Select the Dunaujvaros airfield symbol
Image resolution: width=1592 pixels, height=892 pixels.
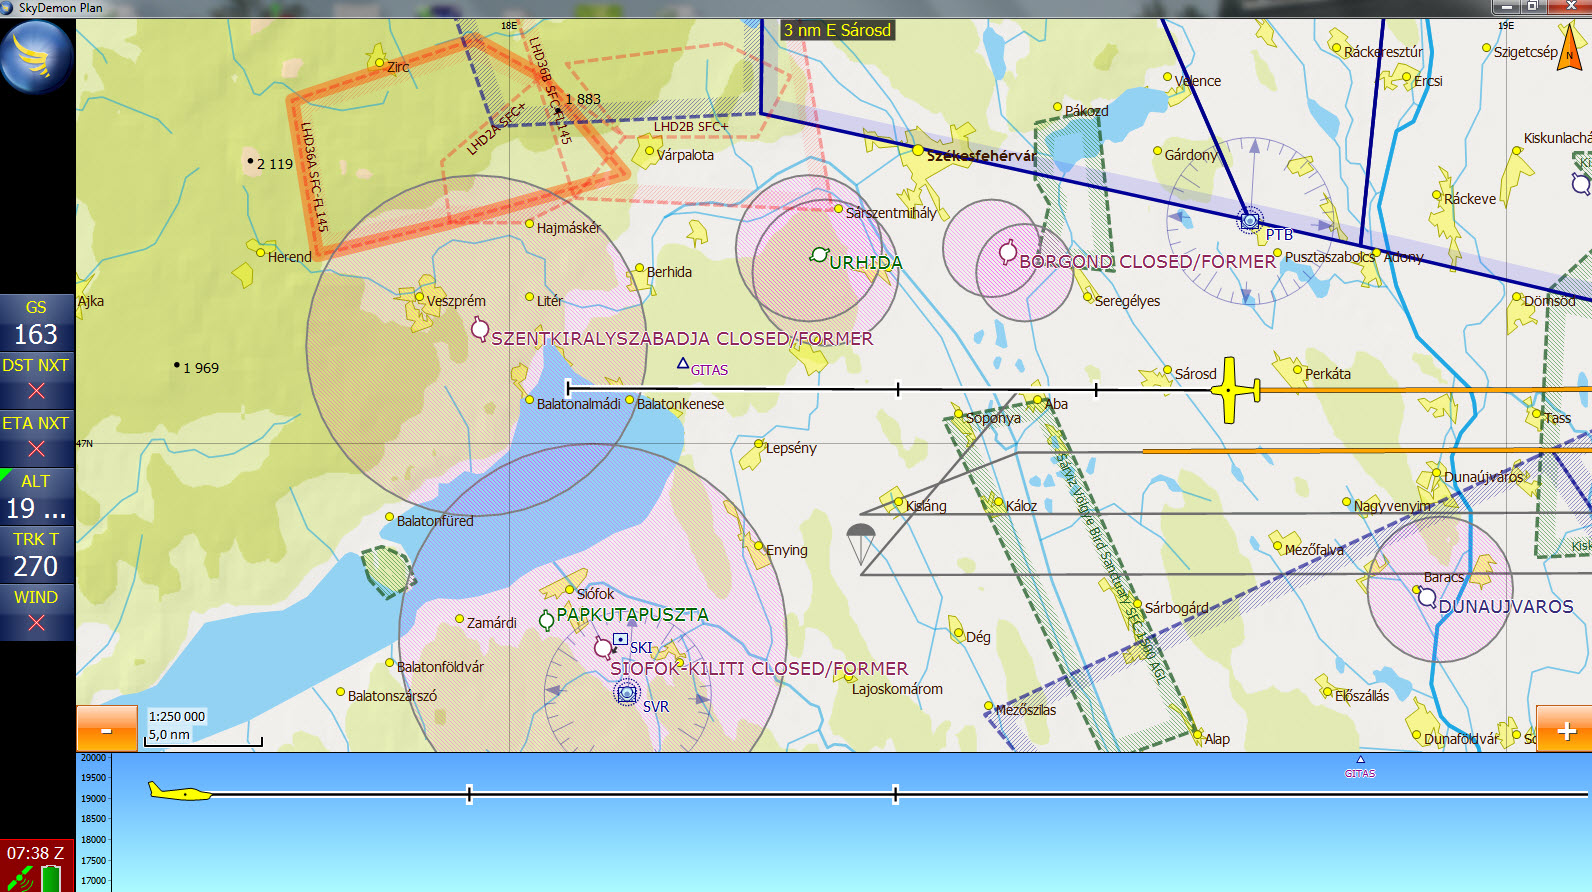pos(1427,598)
